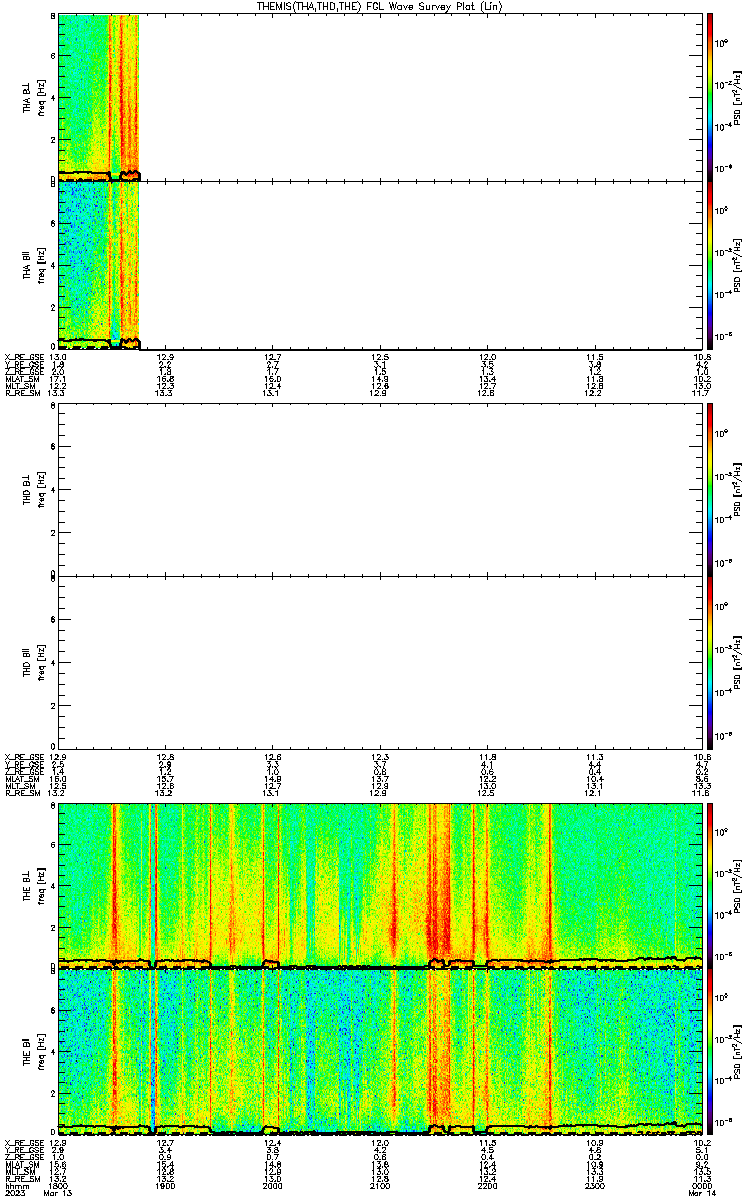This screenshot has width=750, height=1200.
Task: Click the 2000 time axis label
Action: coord(273,1185)
